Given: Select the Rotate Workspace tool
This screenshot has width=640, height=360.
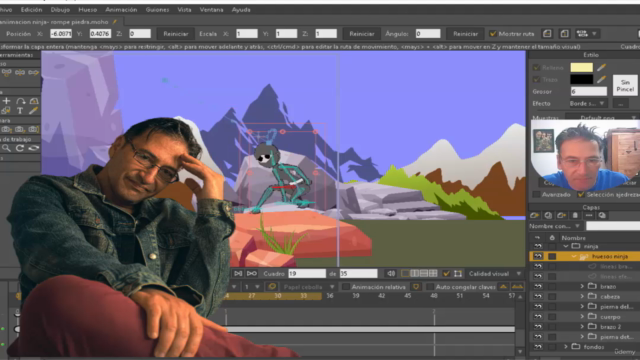Looking at the screenshot, I should tap(20, 148).
